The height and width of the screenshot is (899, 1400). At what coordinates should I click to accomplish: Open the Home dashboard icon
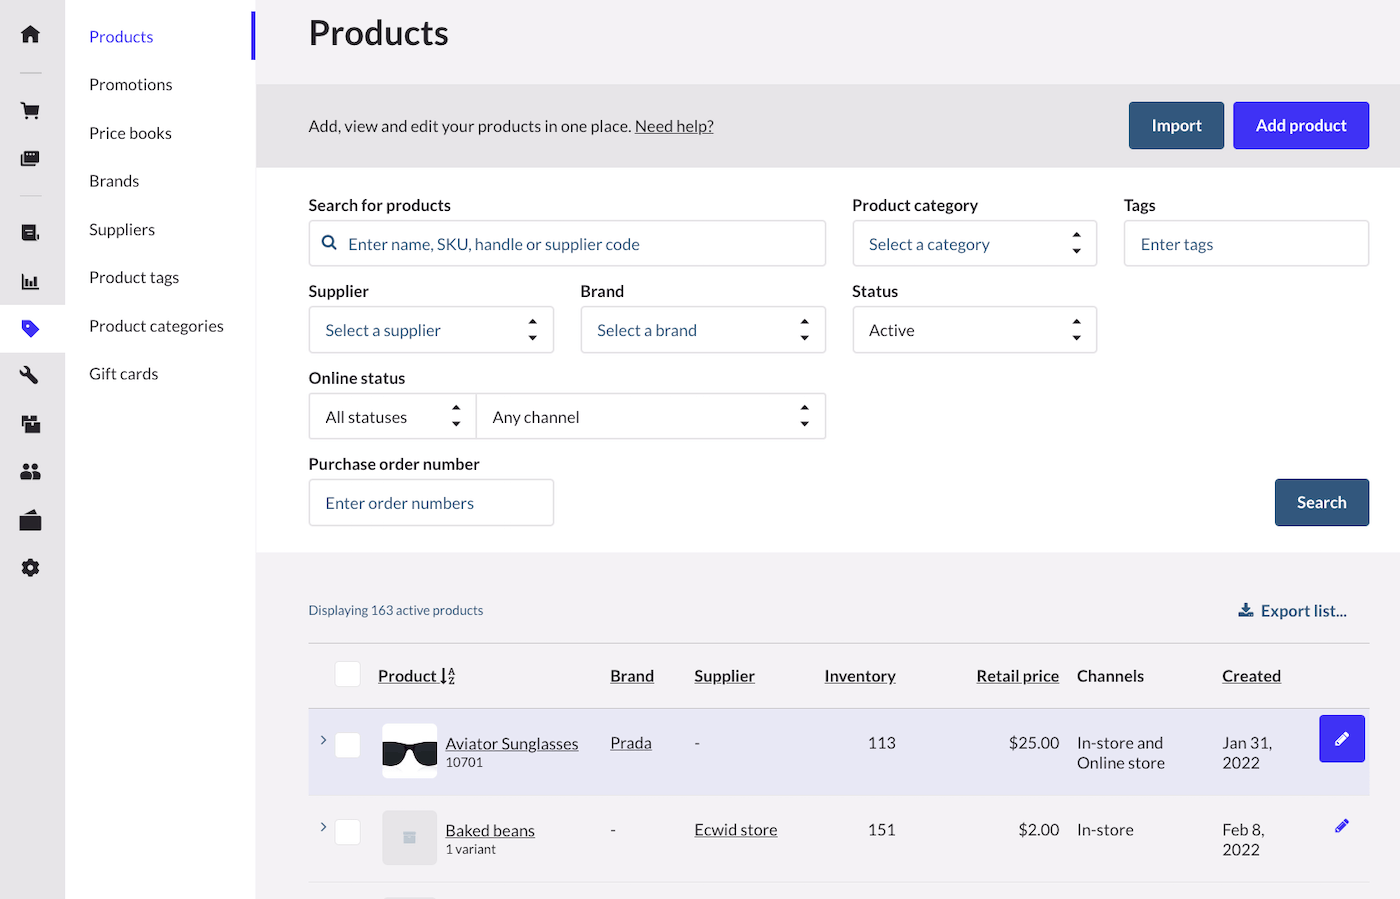click(30, 34)
